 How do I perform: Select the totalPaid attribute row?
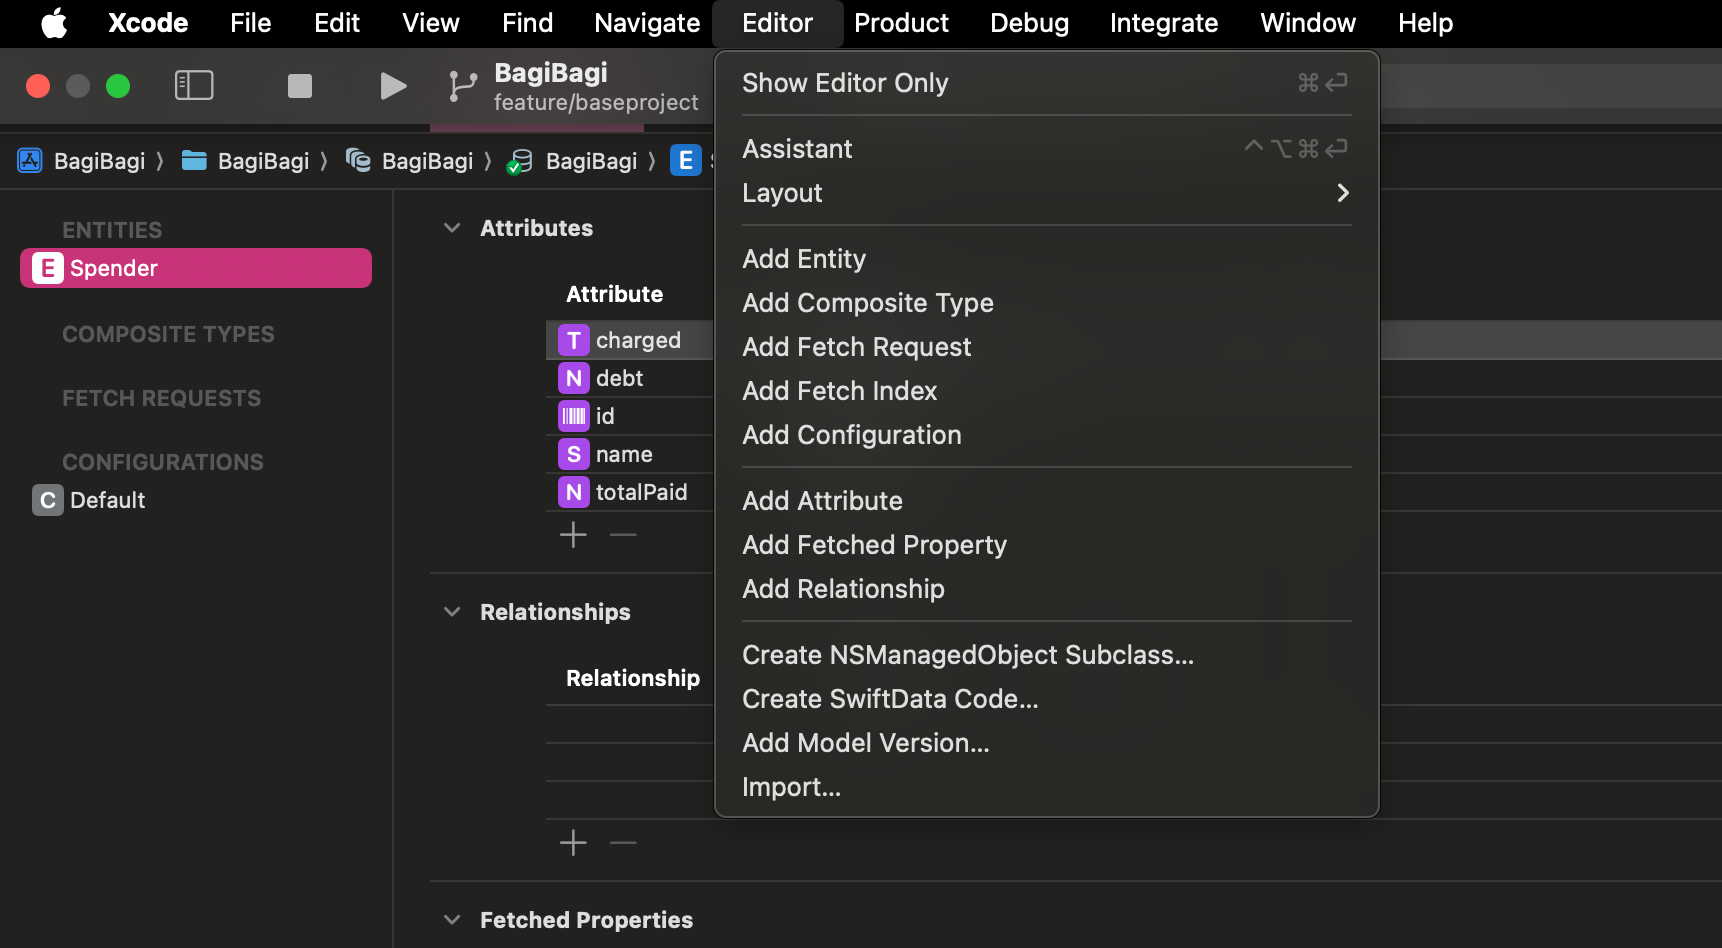640,492
